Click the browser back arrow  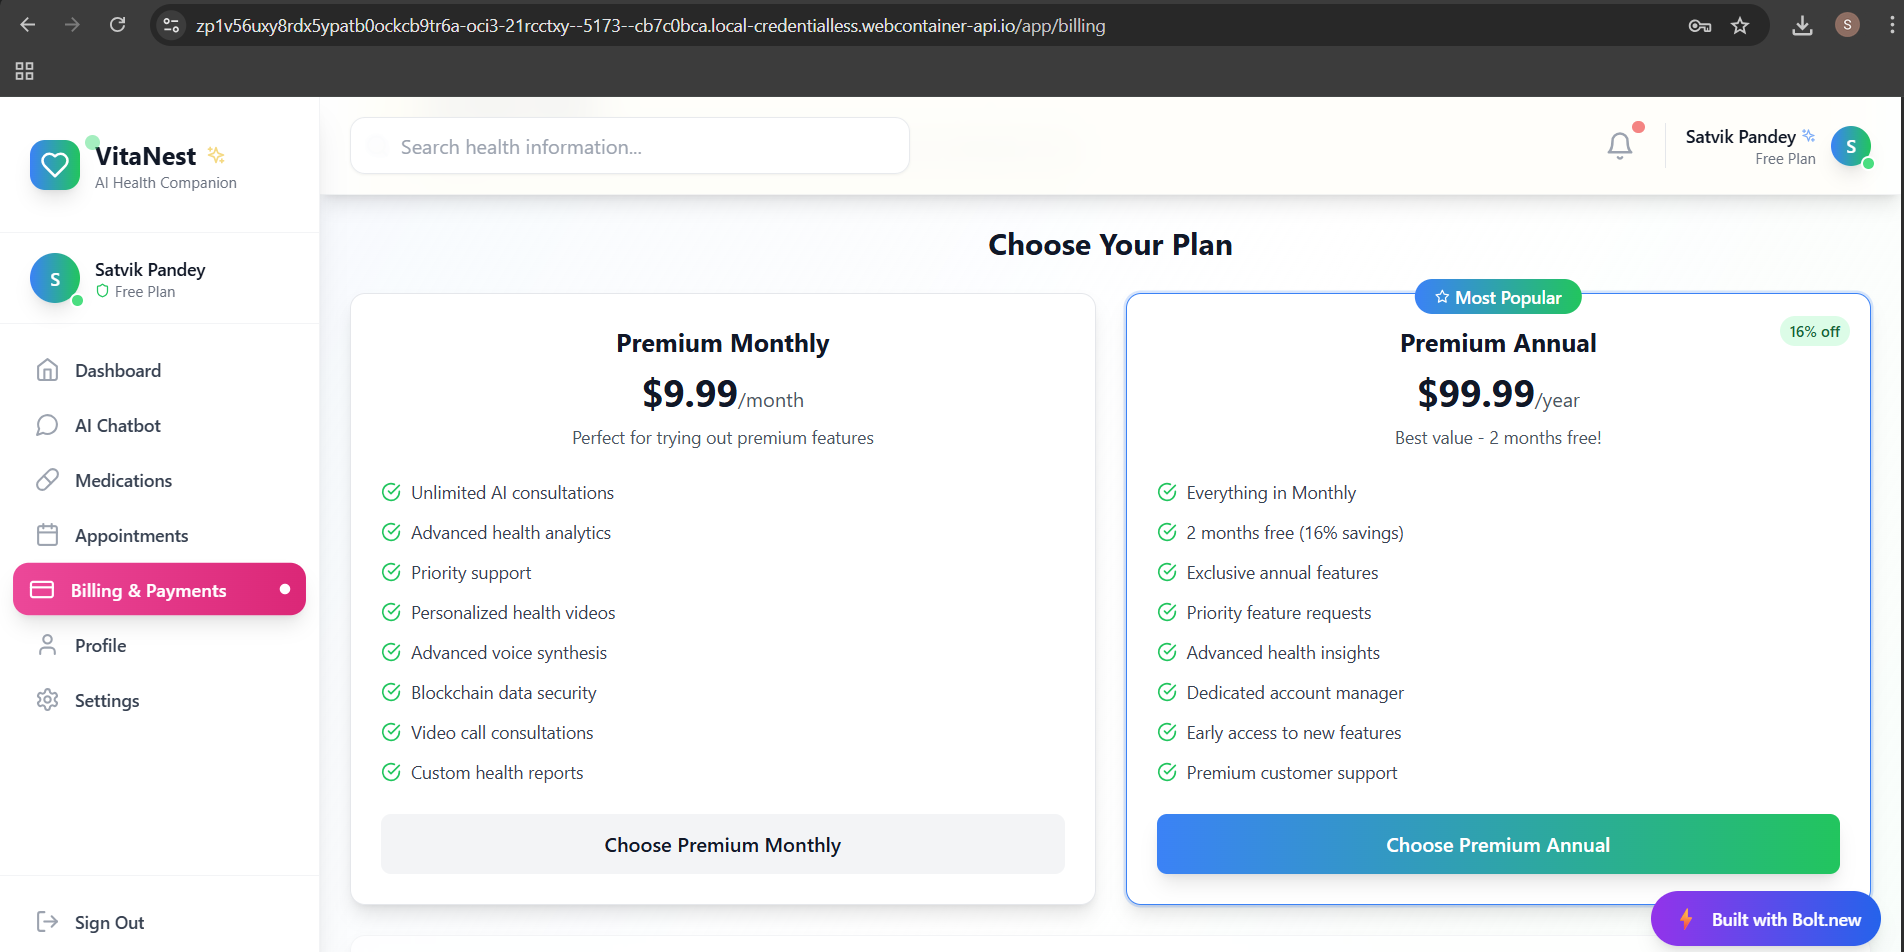[x=28, y=25]
